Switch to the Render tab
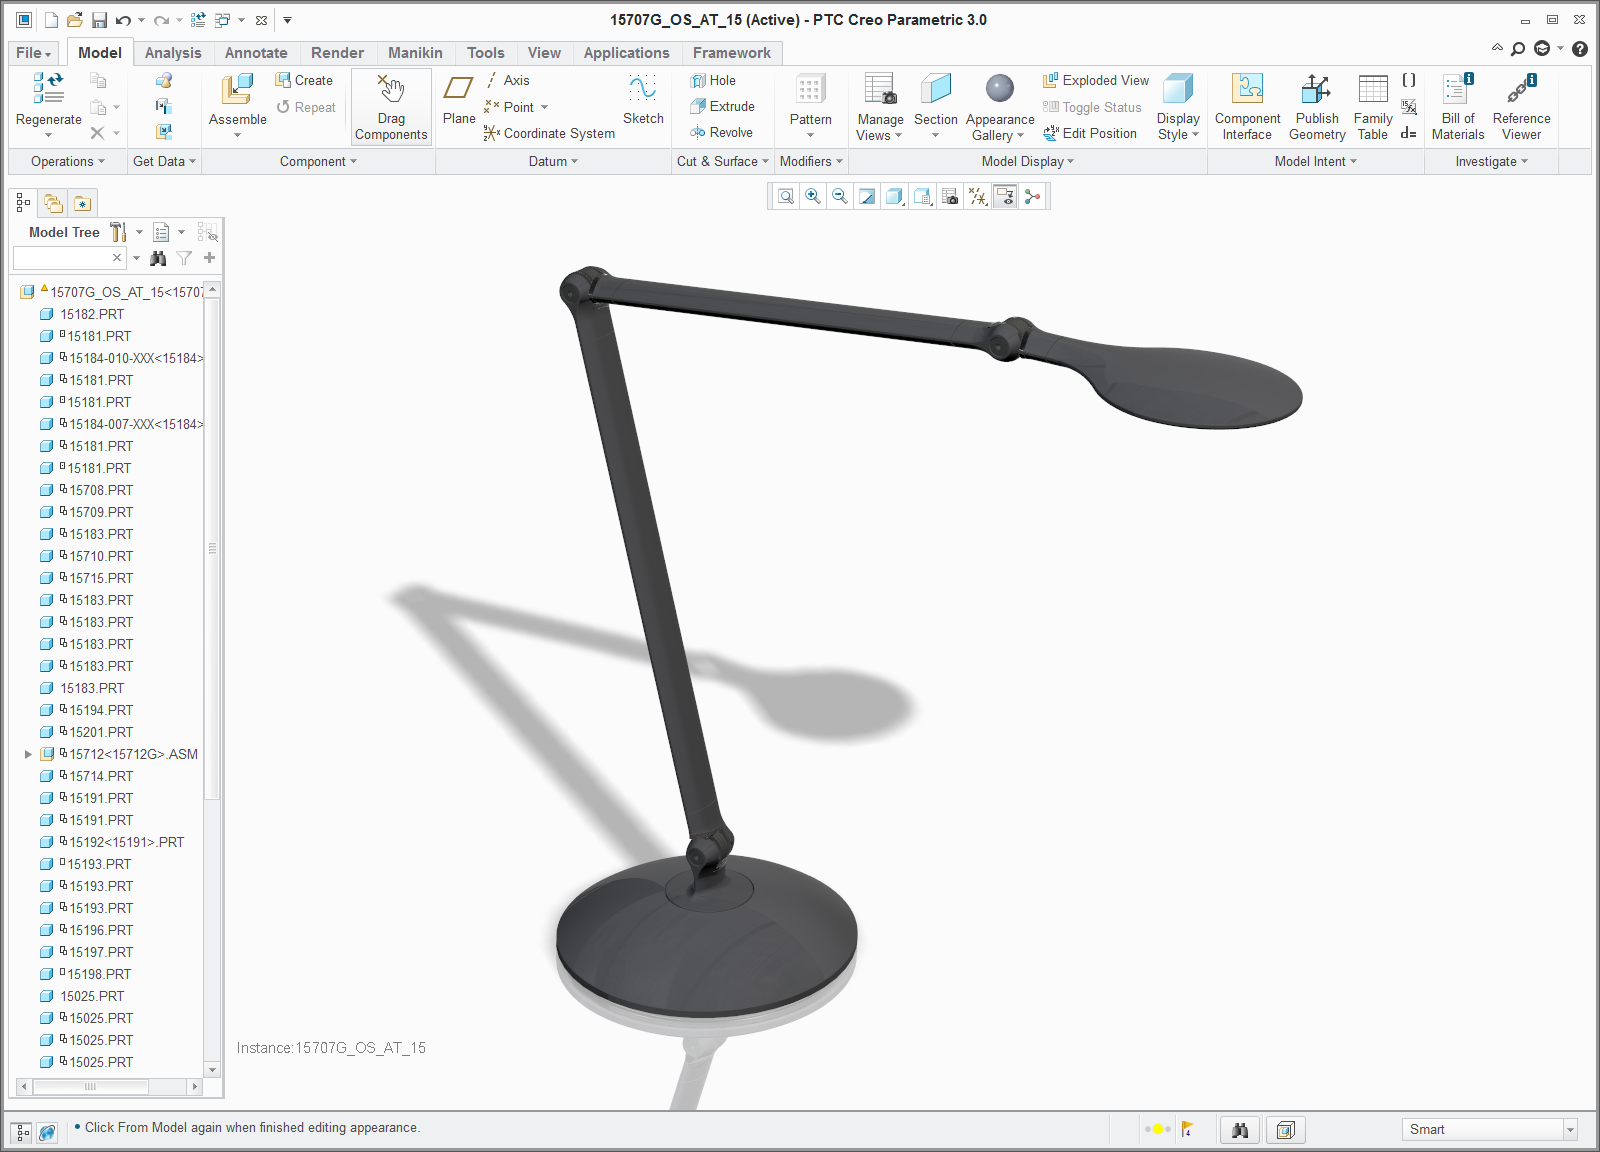This screenshot has height=1152, width=1600. pos(337,53)
